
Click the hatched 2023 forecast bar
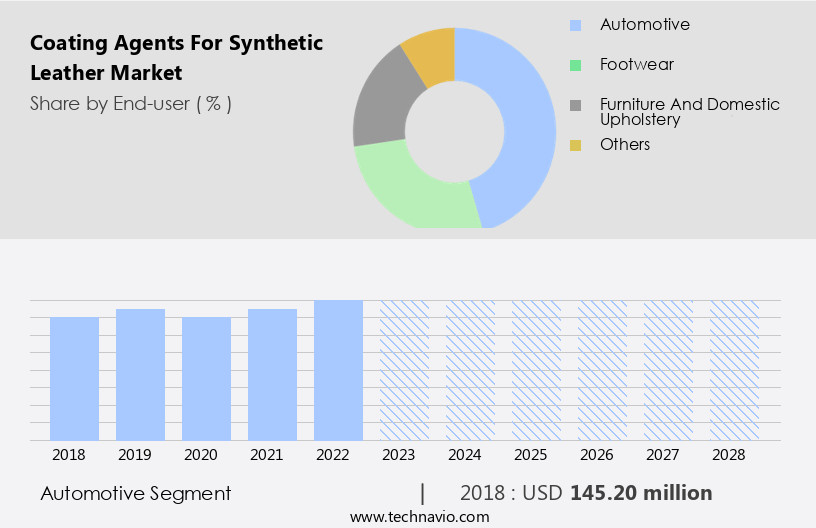click(x=404, y=370)
